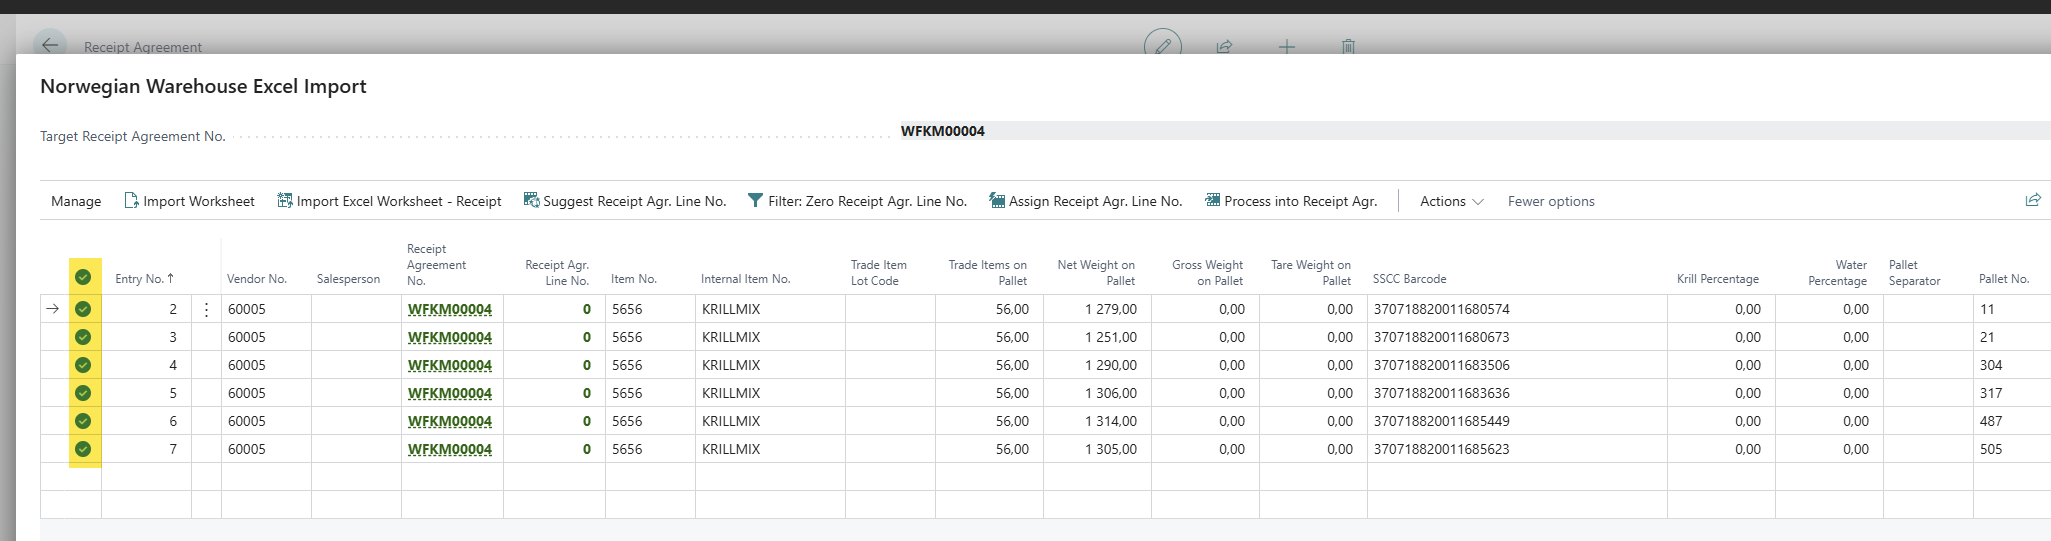2051x541 pixels.
Task: Apply Filter: Zero Receipt Agr. Line No.
Action: tap(857, 201)
